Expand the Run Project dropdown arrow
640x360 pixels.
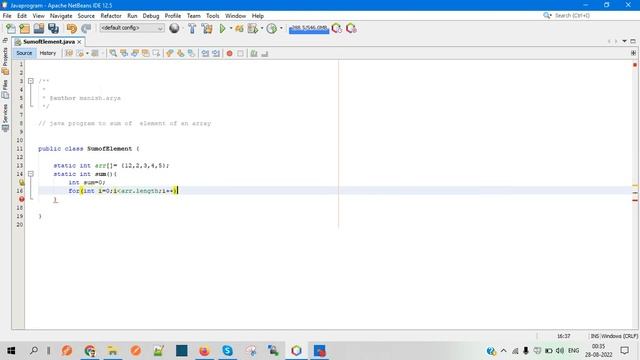click(x=231, y=28)
